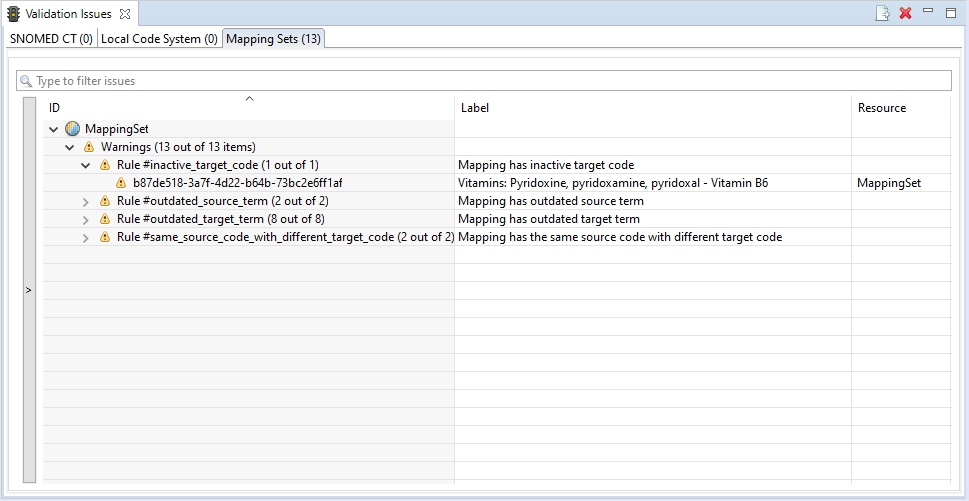Image resolution: width=969 pixels, height=501 pixels.
Task: Click warning icon of b87de518 issue row
Action: [121, 183]
